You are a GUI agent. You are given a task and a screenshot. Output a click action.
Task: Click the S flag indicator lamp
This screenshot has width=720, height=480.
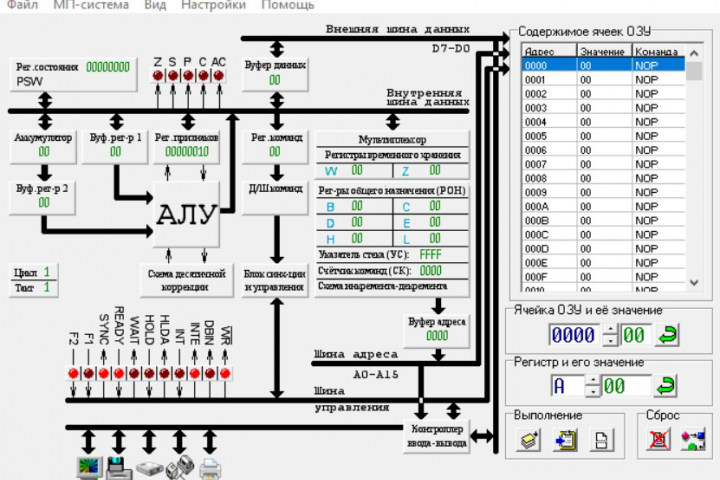[173, 75]
